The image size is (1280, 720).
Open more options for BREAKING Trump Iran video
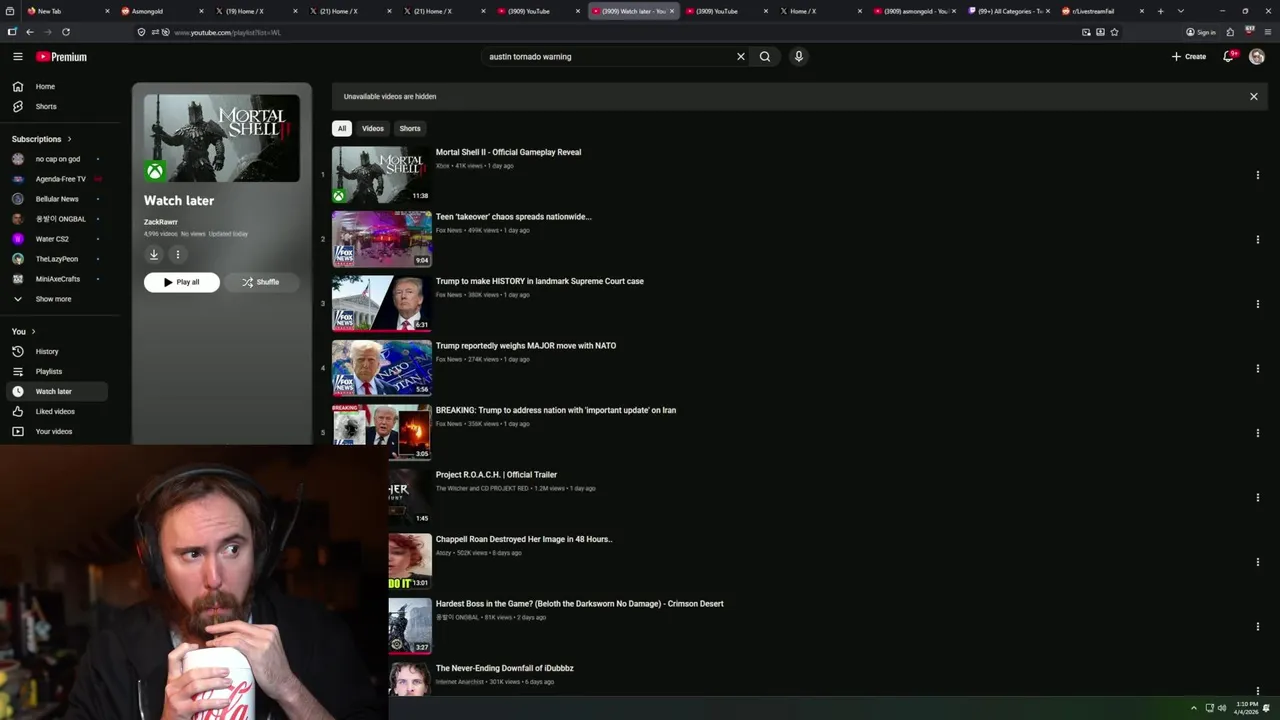coord(1257,433)
